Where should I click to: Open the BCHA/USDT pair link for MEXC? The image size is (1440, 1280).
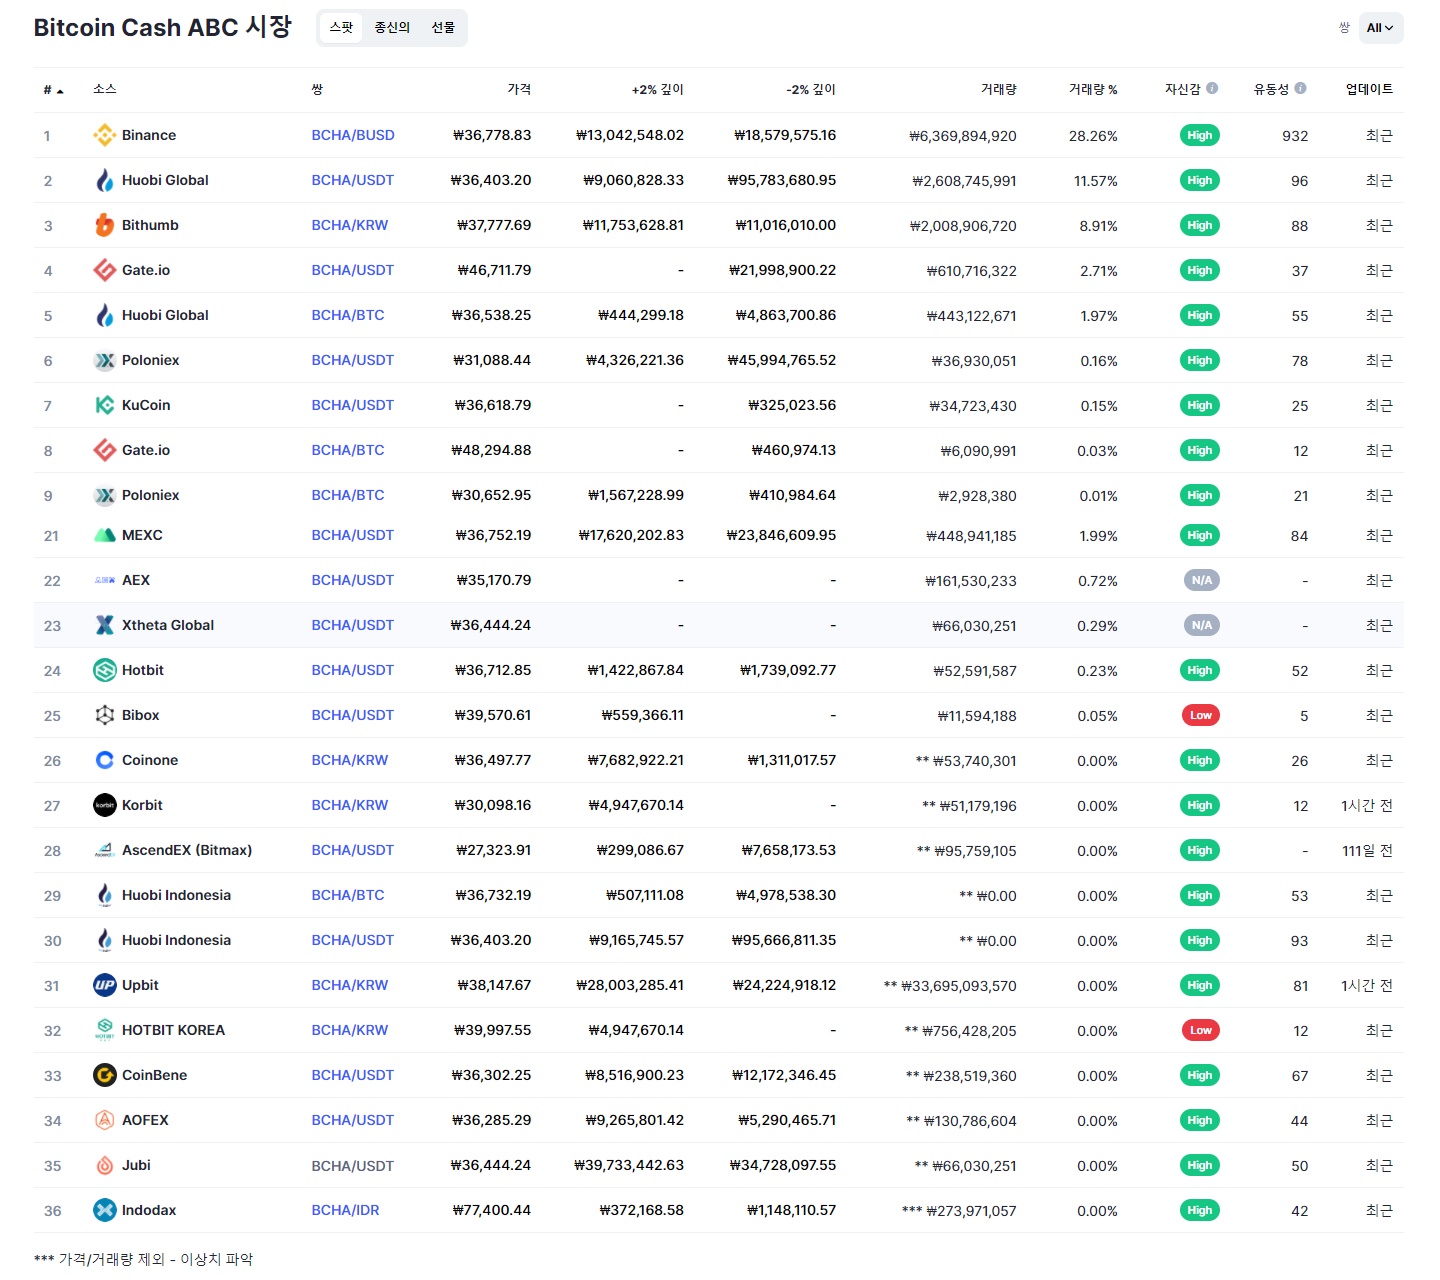coord(352,535)
